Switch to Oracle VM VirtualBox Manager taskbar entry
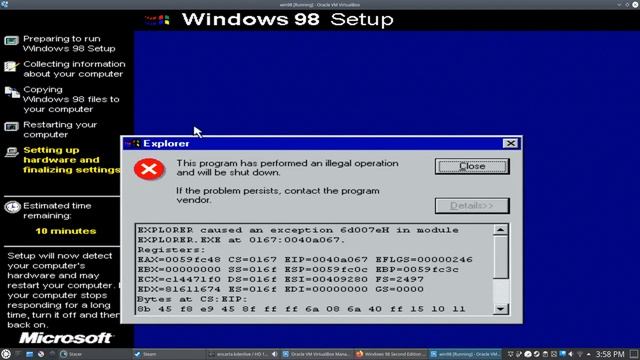This screenshot has height=360, width=640. 317,354
